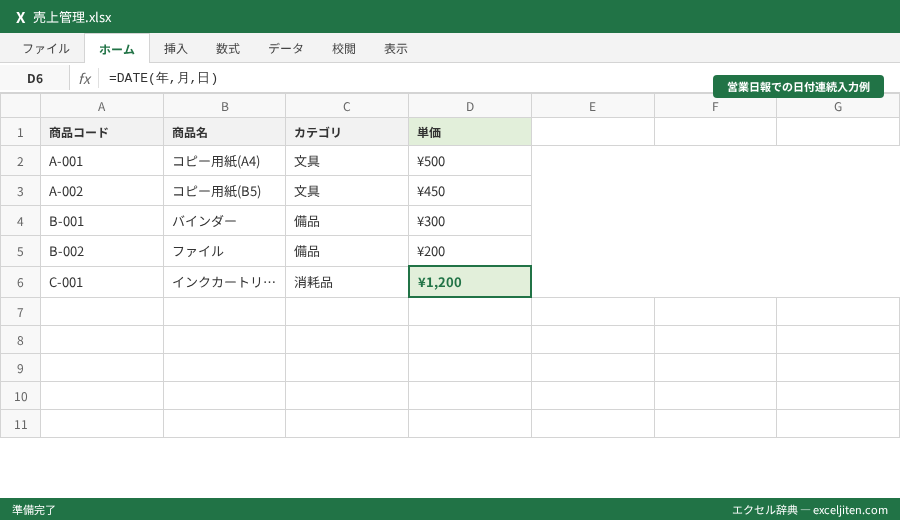
Task: Click the エクセル辞典 exceljiten.com footer text
Action: click(810, 510)
